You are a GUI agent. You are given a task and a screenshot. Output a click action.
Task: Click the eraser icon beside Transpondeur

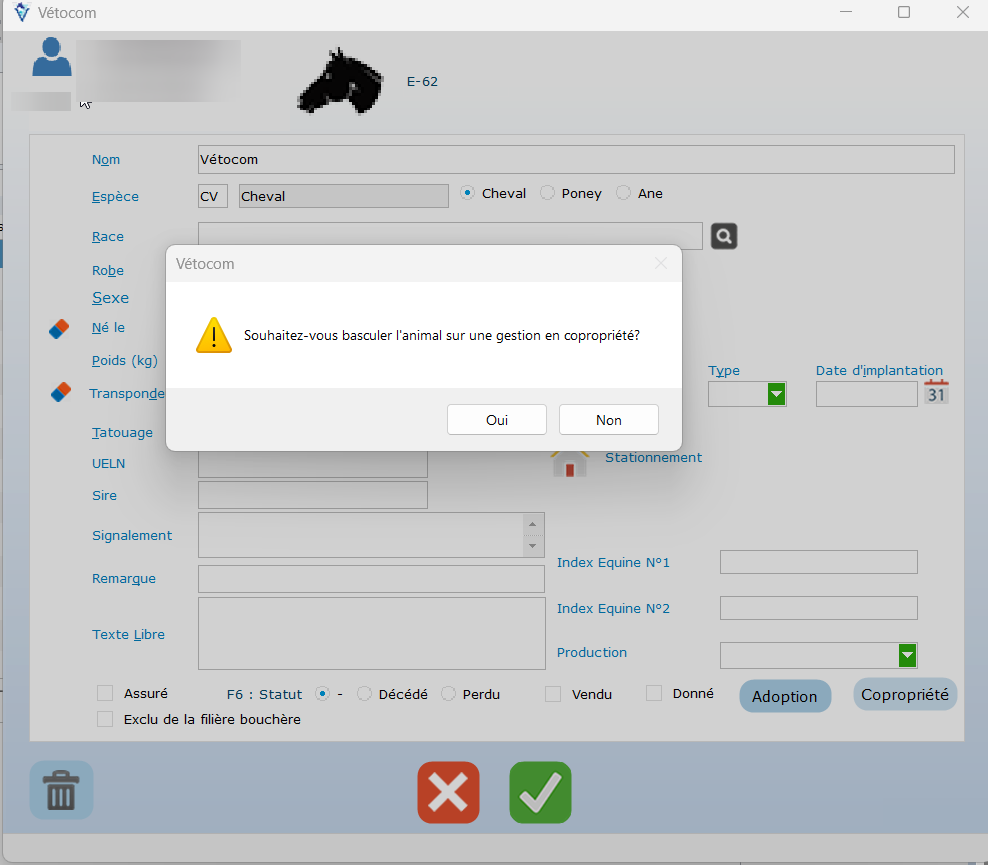[x=60, y=393]
